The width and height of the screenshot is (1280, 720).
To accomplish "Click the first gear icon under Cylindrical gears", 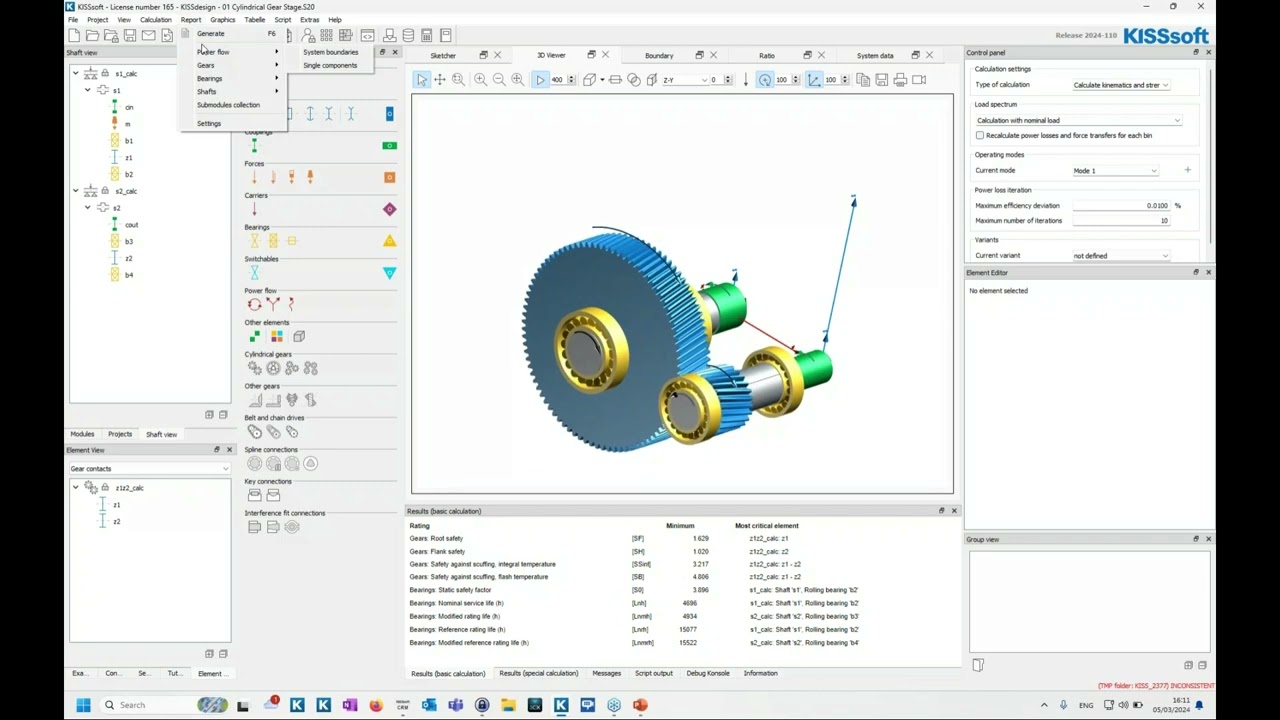I will tap(254, 368).
